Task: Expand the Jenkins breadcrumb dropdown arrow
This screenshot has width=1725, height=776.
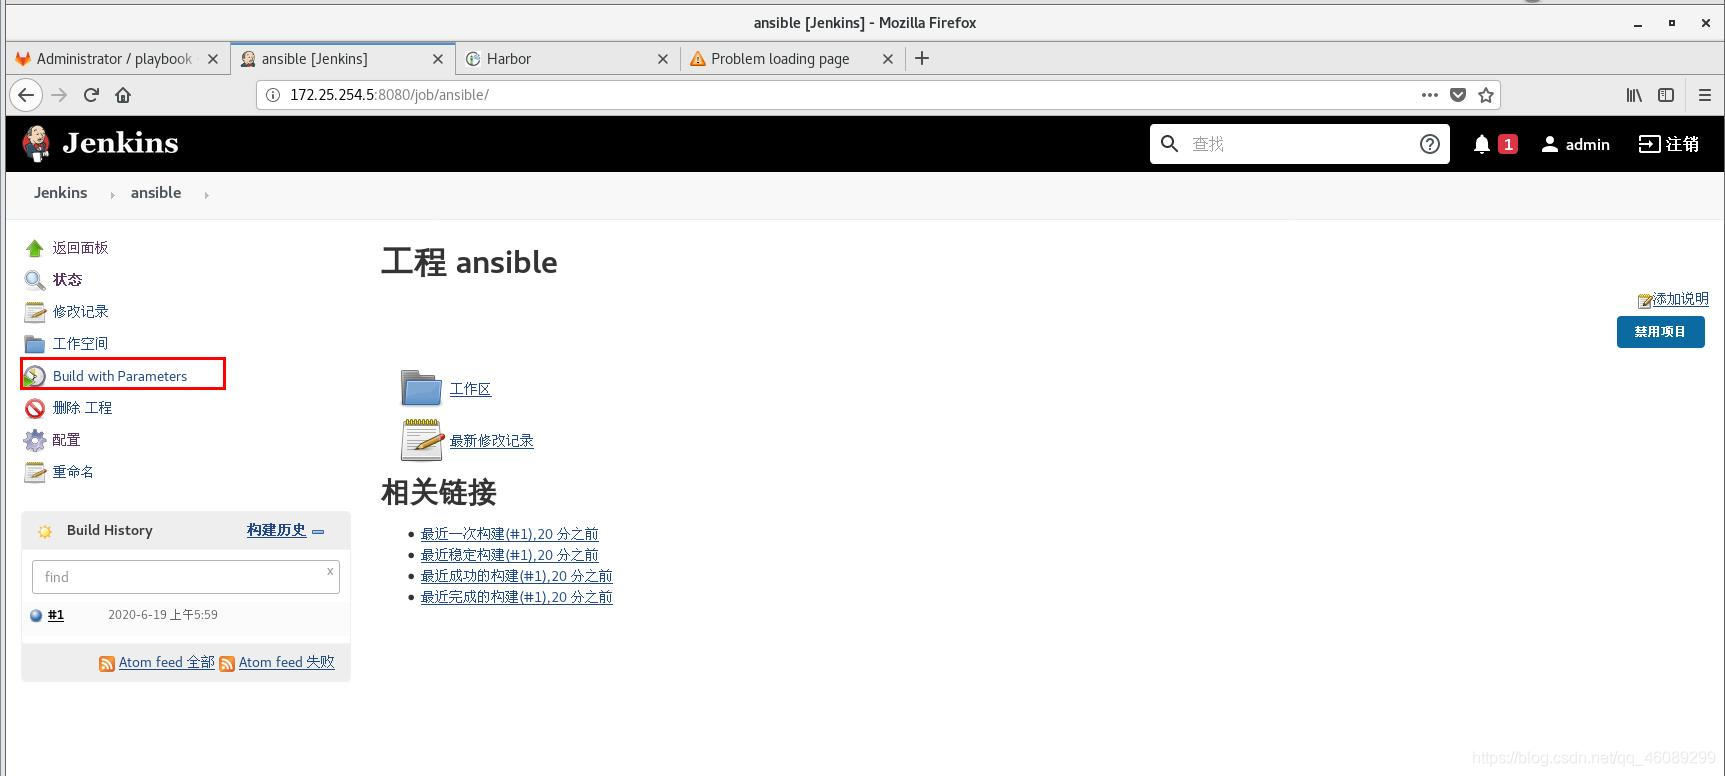Action: pyautogui.click(x=112, y=195)
